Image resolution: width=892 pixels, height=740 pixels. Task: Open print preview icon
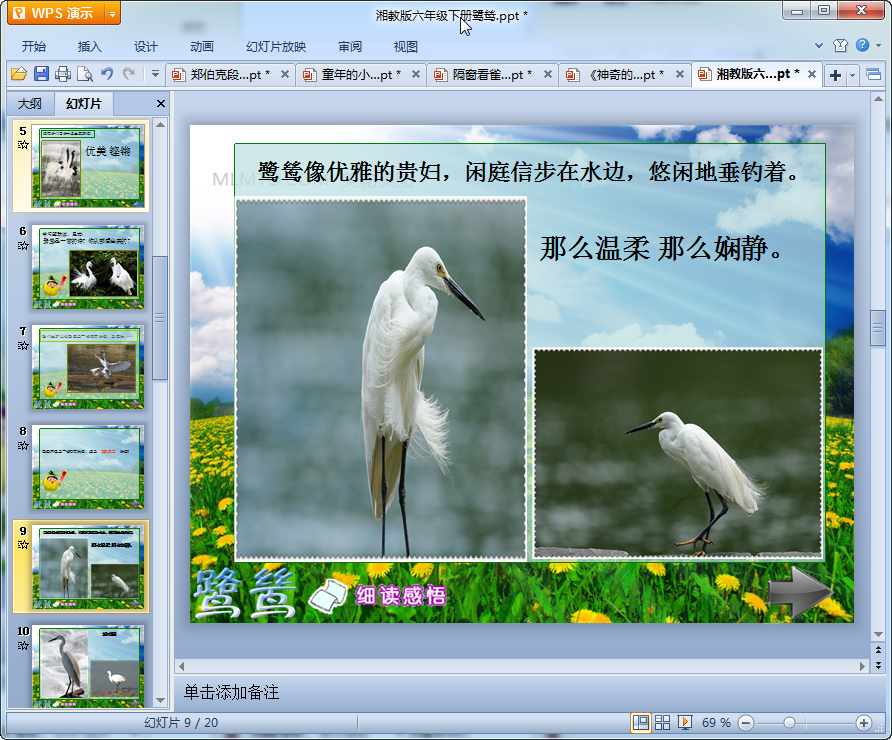point(85,73)
